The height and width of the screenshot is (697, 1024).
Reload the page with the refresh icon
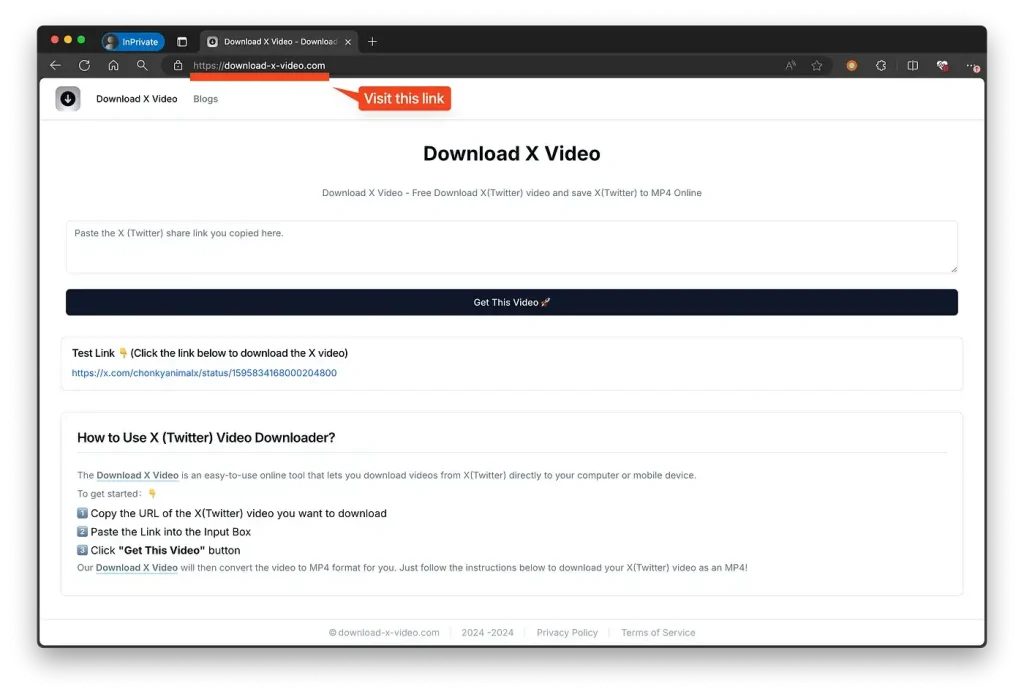85,66
